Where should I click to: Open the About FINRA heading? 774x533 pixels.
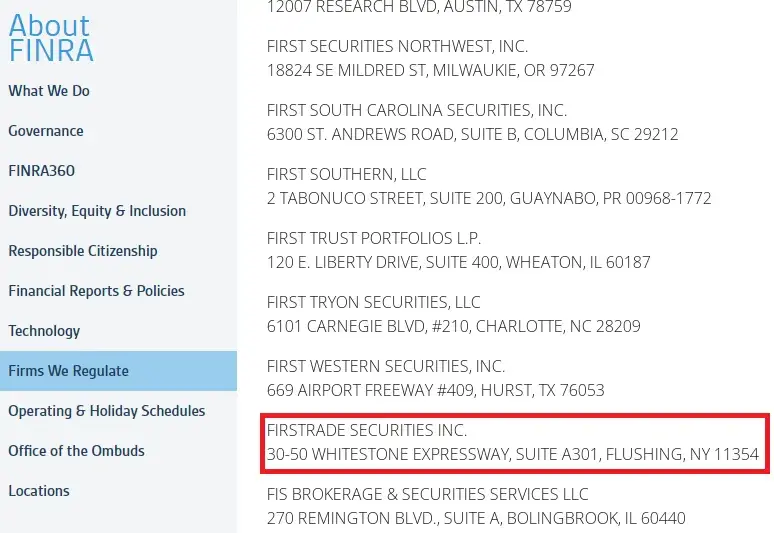click(x=51, y=38)
